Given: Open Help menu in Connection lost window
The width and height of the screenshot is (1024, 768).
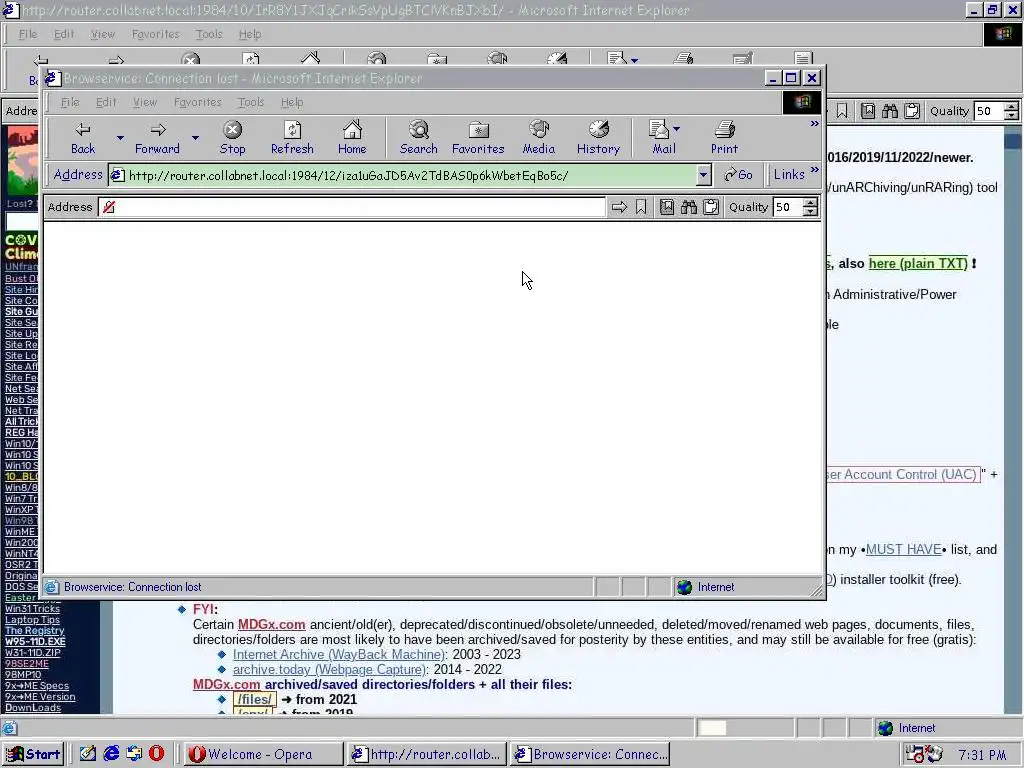Looking at the screenshot, I should pos(292,102).
